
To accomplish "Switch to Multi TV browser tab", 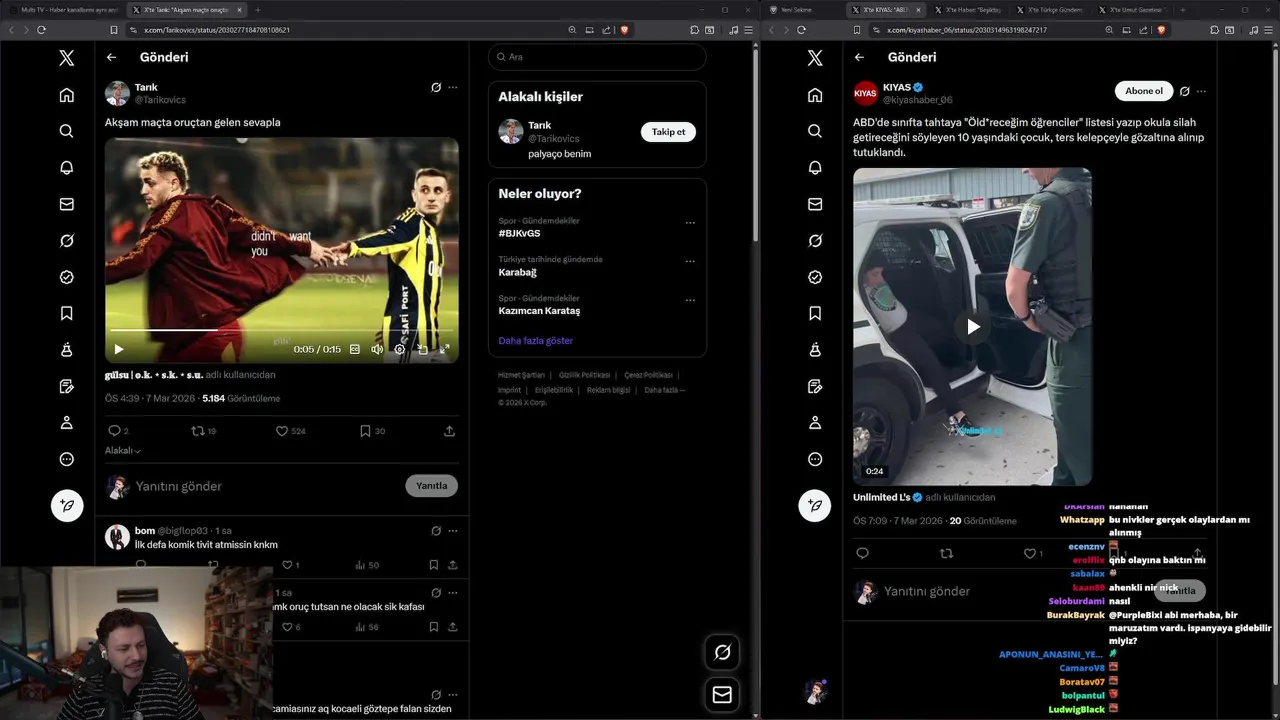I will 66,10.
